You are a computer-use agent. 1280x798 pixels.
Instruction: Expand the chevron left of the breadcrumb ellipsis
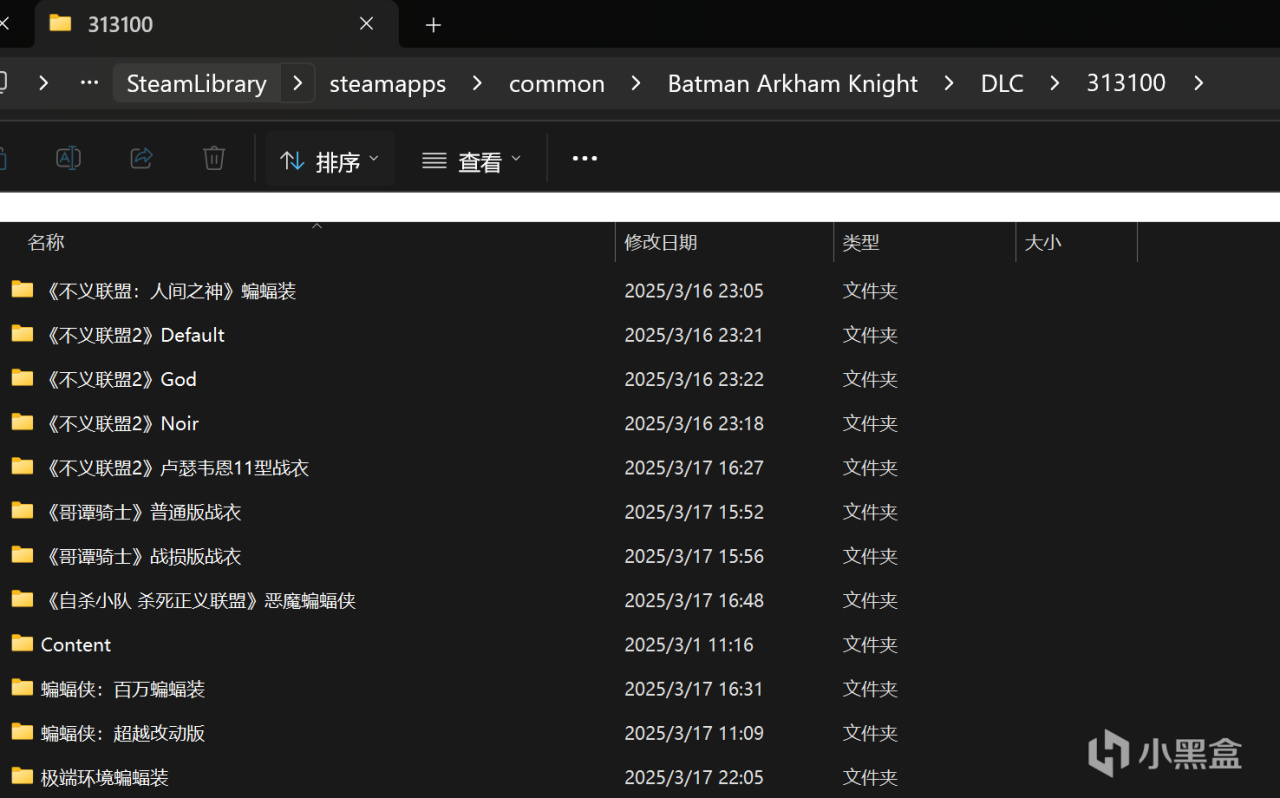(43, 83)
